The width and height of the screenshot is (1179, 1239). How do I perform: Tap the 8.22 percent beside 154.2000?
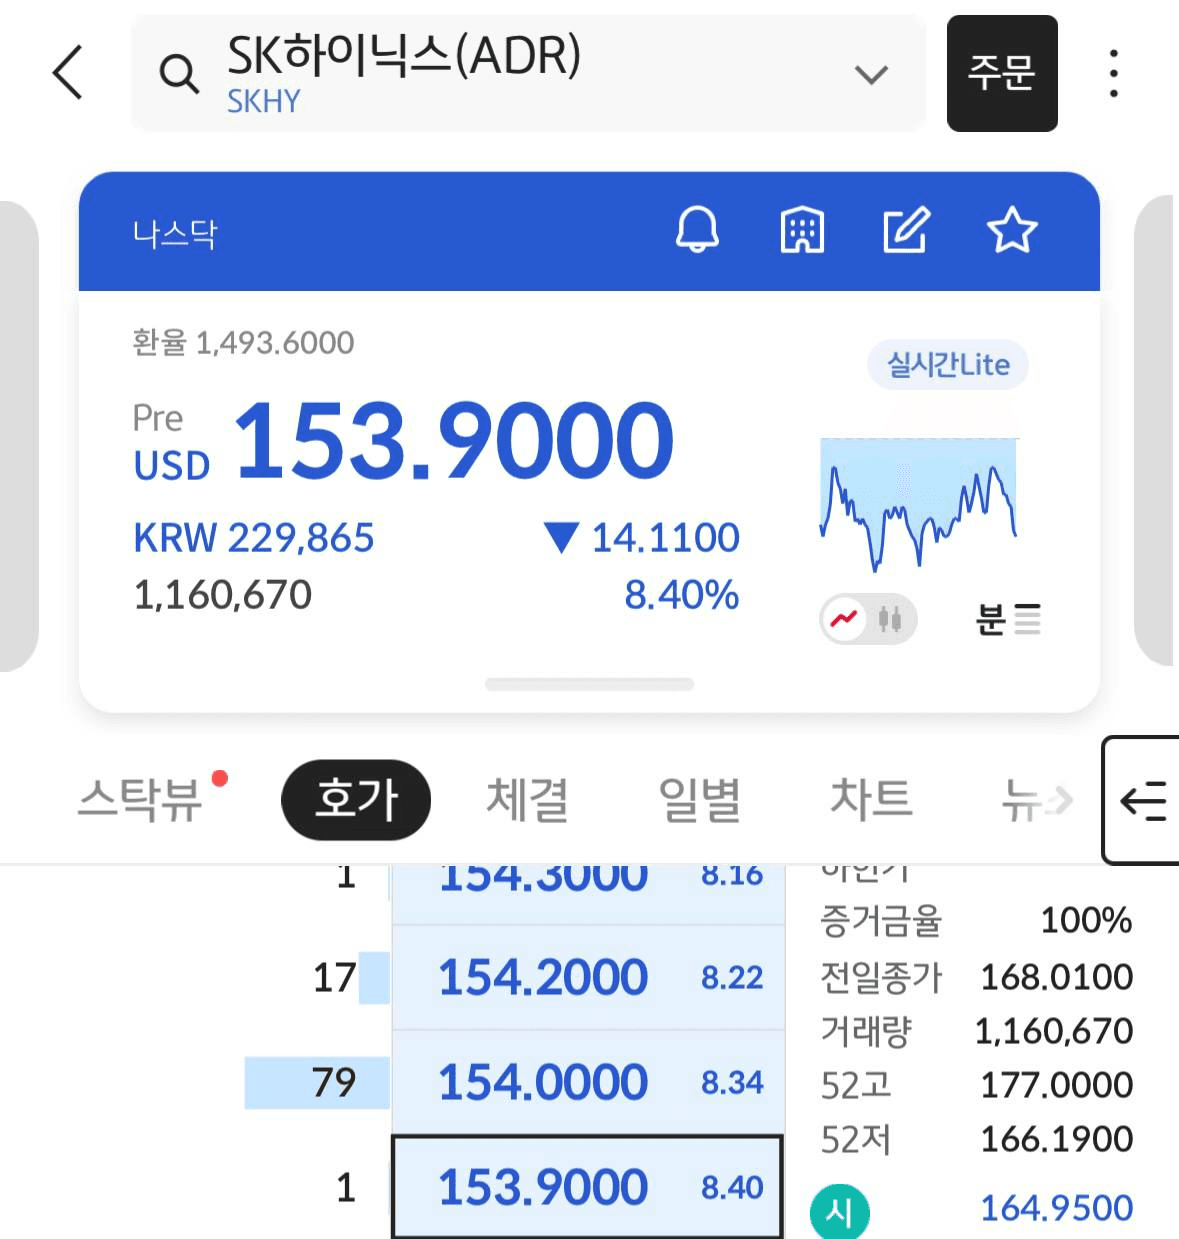(732, 977)
